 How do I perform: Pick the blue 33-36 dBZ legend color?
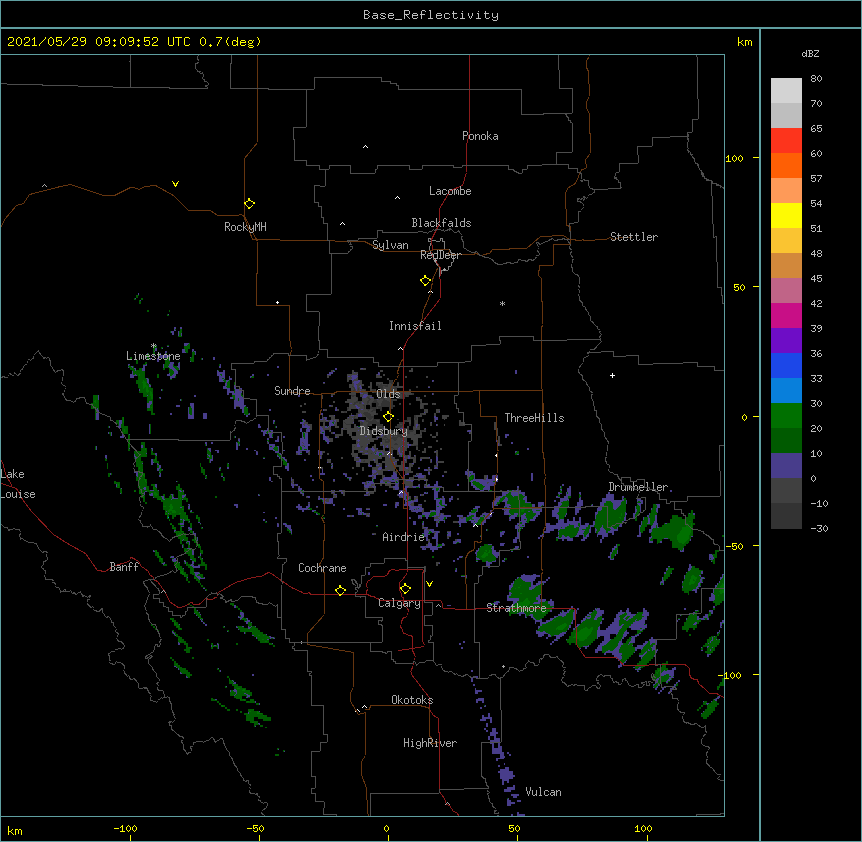(x=786, y=365)
